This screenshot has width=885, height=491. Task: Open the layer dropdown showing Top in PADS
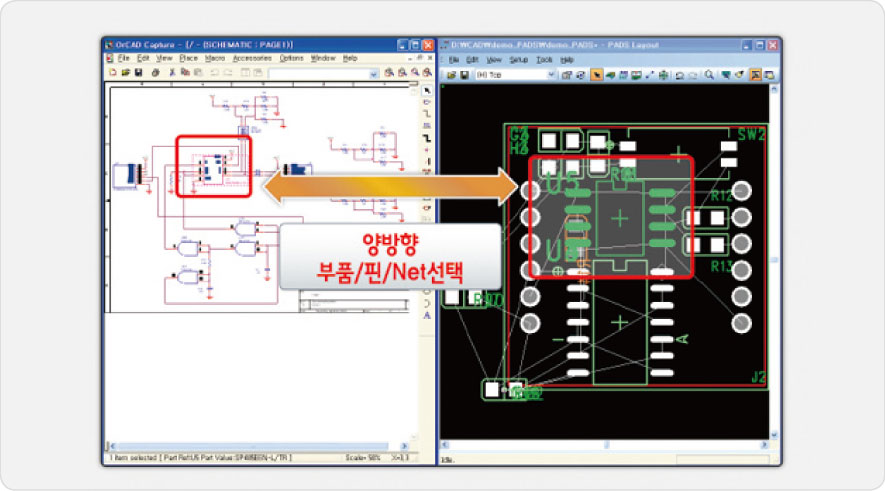(514, 75)
